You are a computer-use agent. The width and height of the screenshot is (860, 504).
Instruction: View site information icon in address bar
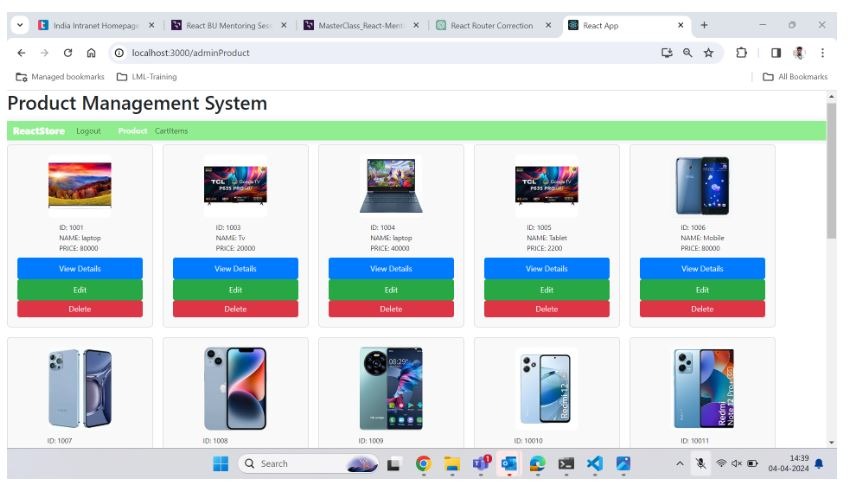(119, 53)
